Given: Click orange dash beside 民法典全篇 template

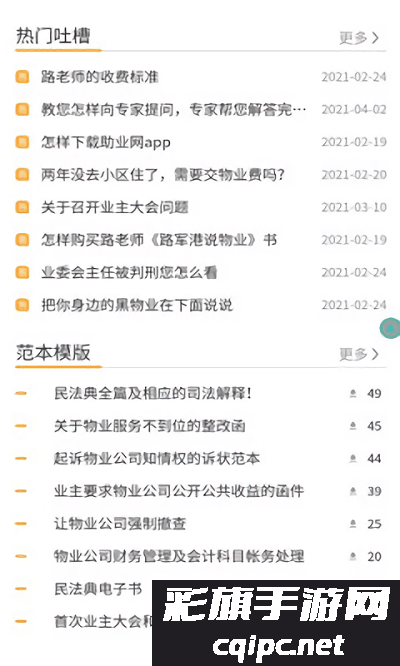Looking at the screenshot, I should tap(21, 393).
